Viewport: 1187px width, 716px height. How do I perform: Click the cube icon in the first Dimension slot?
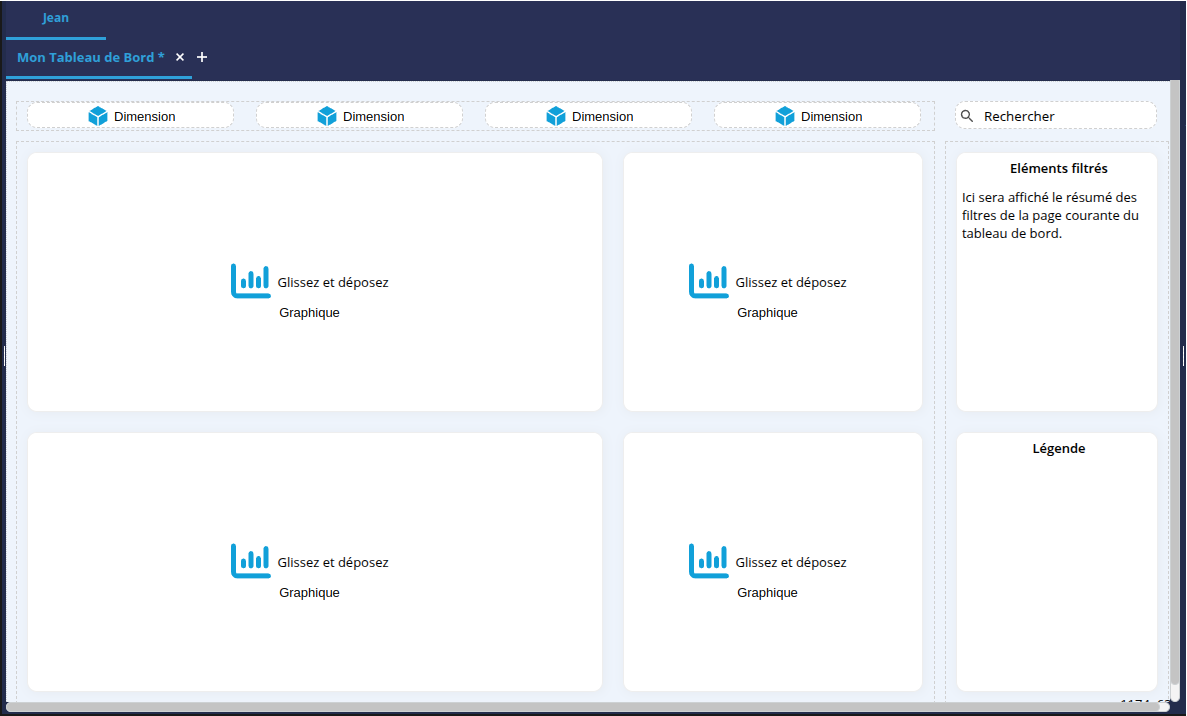pyautogui.click(x=98, y=116)
